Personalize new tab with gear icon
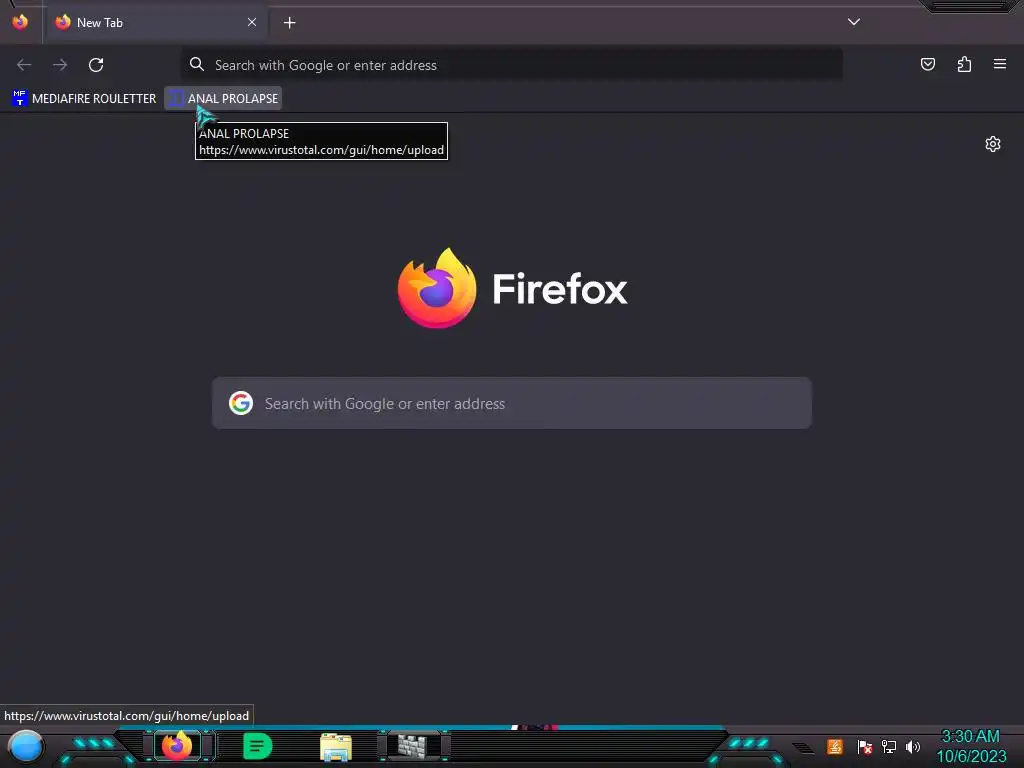 click(993, 144)
